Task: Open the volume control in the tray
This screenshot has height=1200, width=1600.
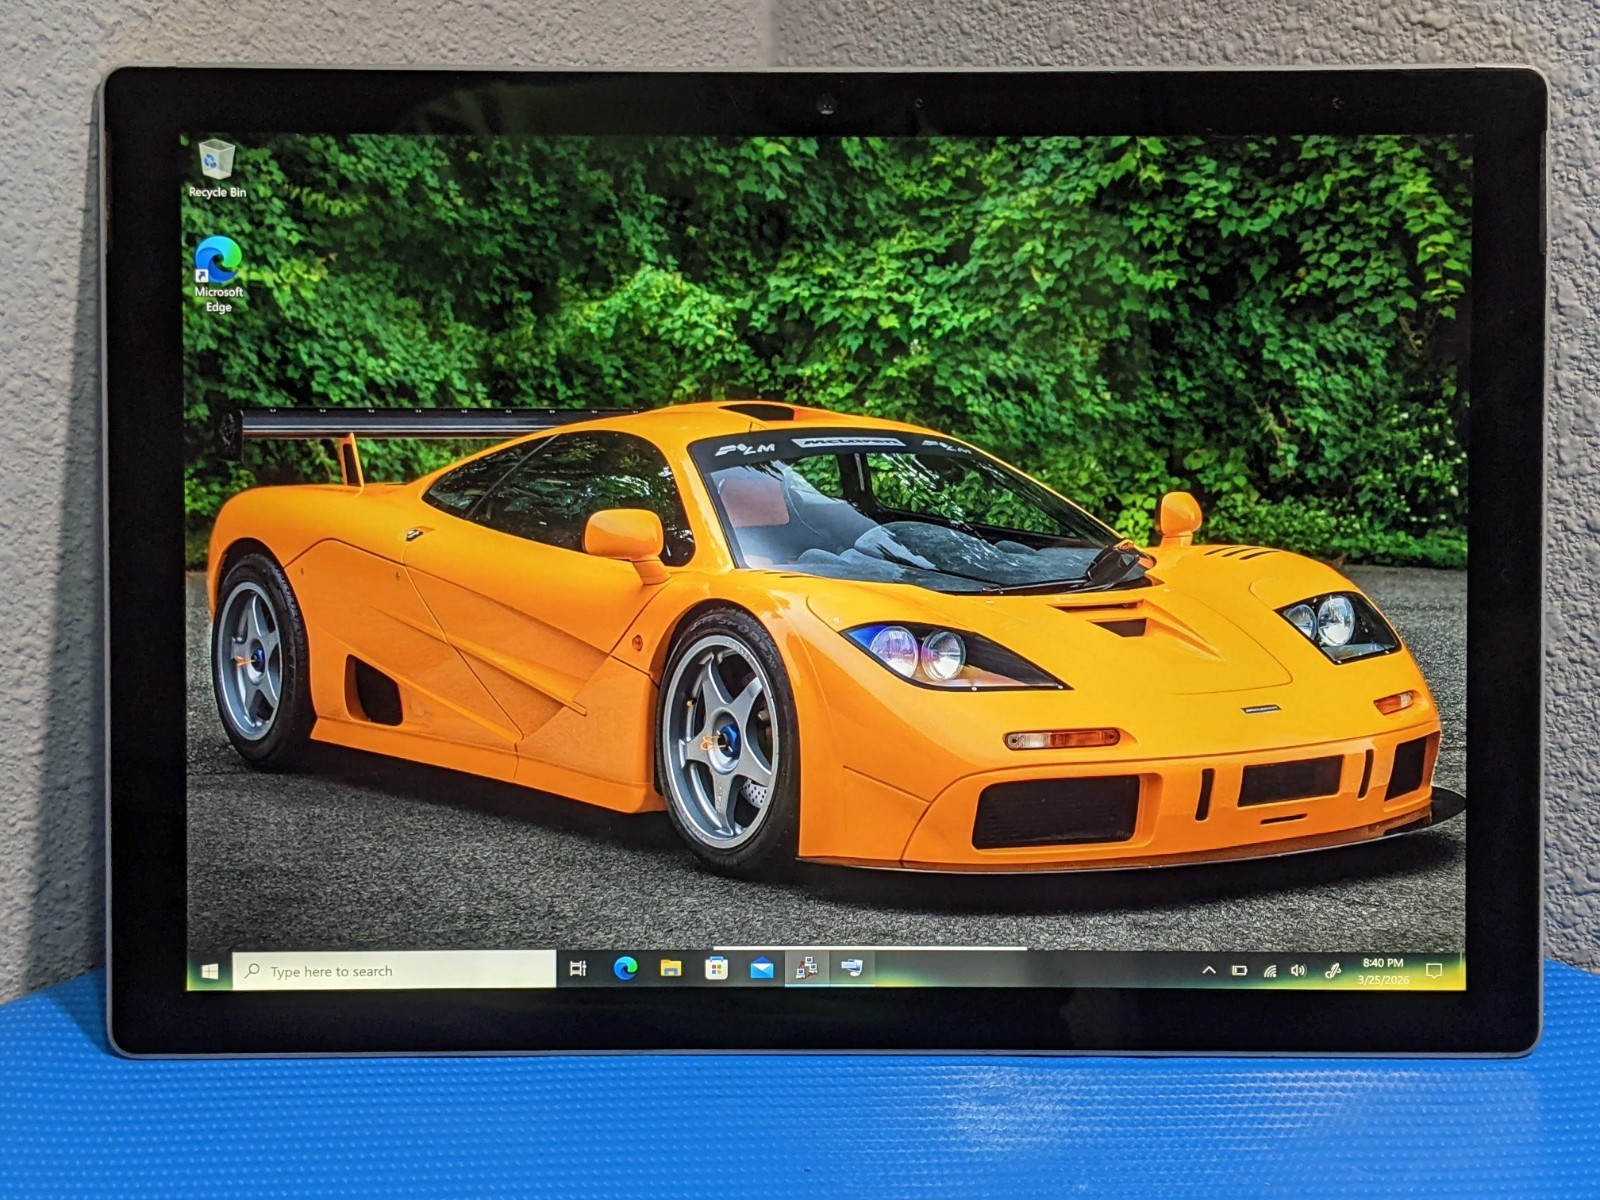Action: click(x=1298, y=970)
